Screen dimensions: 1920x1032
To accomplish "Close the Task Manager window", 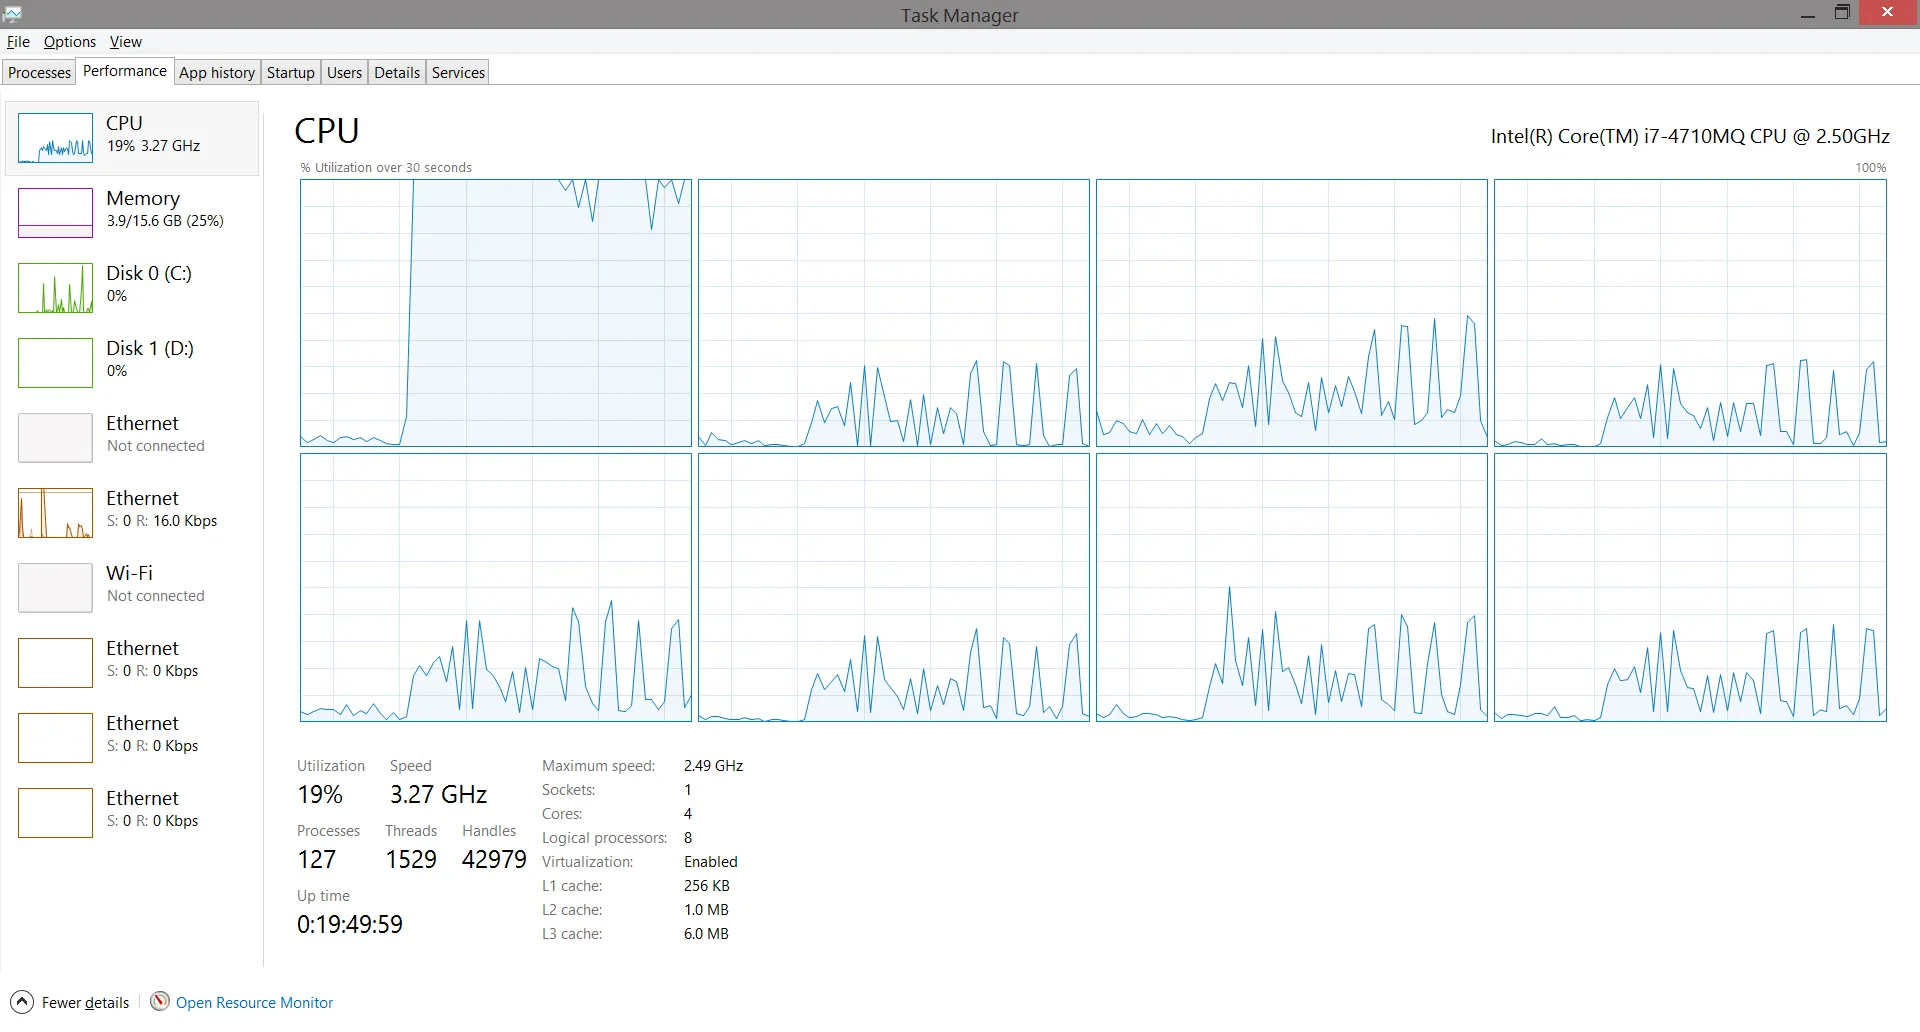I will coord(1887,12).
